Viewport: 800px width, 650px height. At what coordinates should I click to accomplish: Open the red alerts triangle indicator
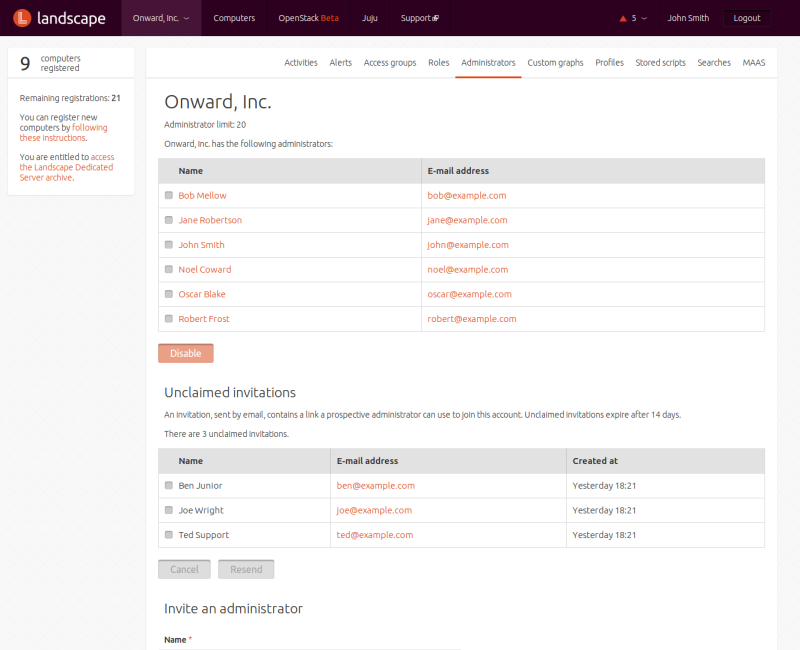(624, 18)
